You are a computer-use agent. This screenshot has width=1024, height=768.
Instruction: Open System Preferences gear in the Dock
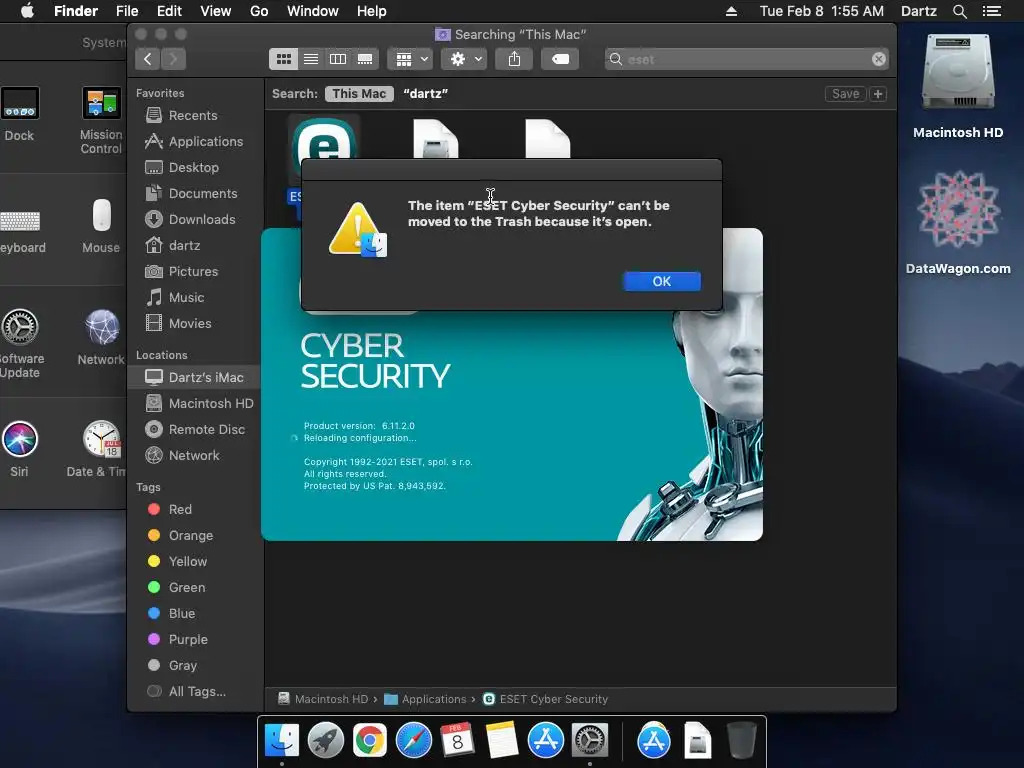point(590,741)
